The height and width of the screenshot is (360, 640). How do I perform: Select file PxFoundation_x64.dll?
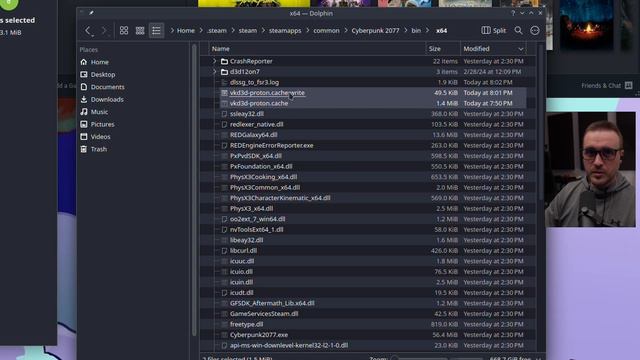[261, 167]
